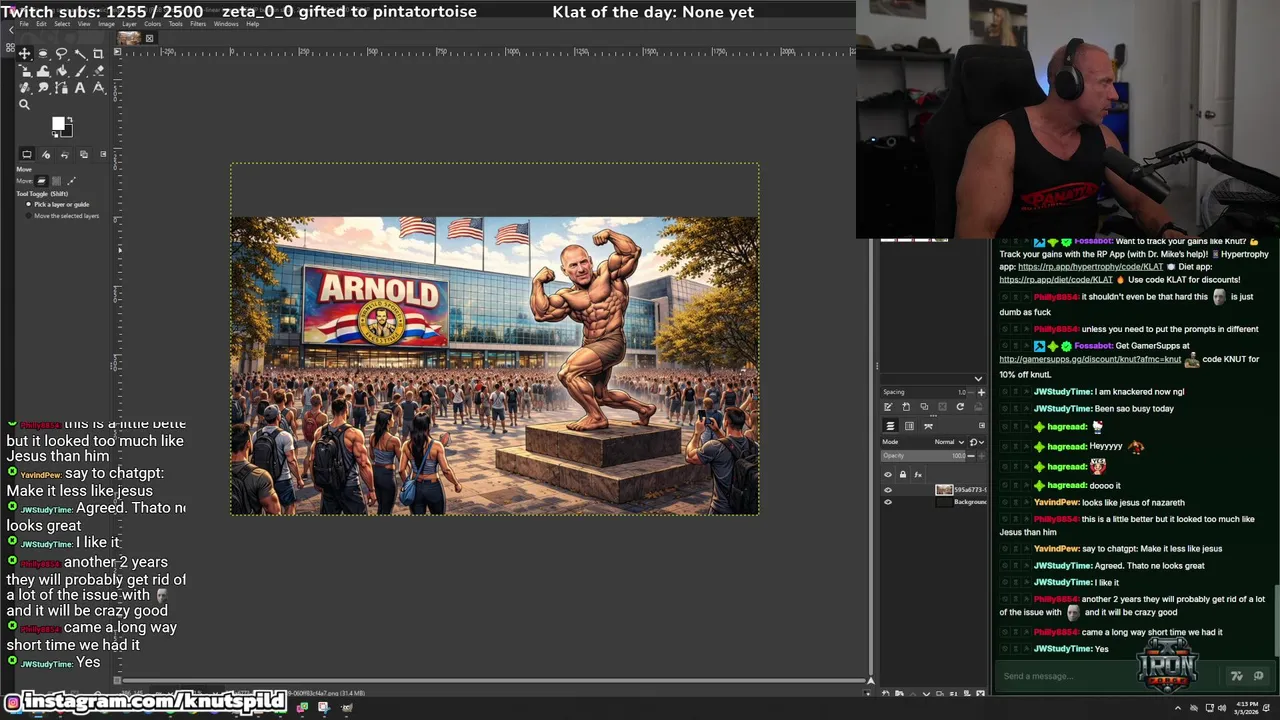Click the visibility eye column header icon
Screen dimensions: 1280x720
point(888,475)
